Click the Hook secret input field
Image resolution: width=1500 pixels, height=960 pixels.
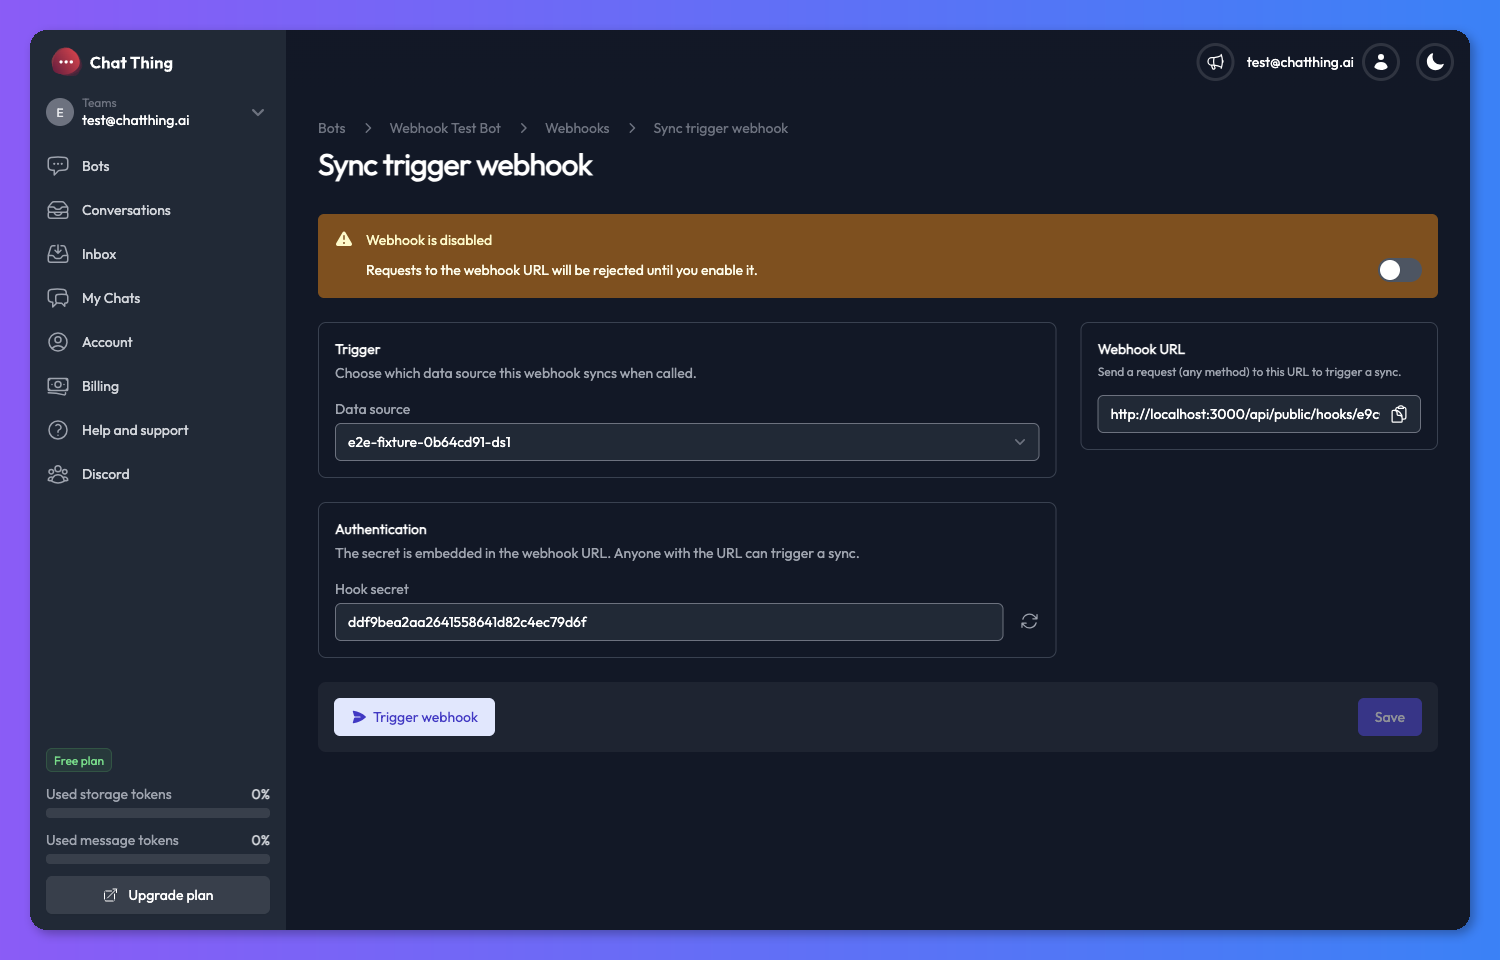[669, 622]
